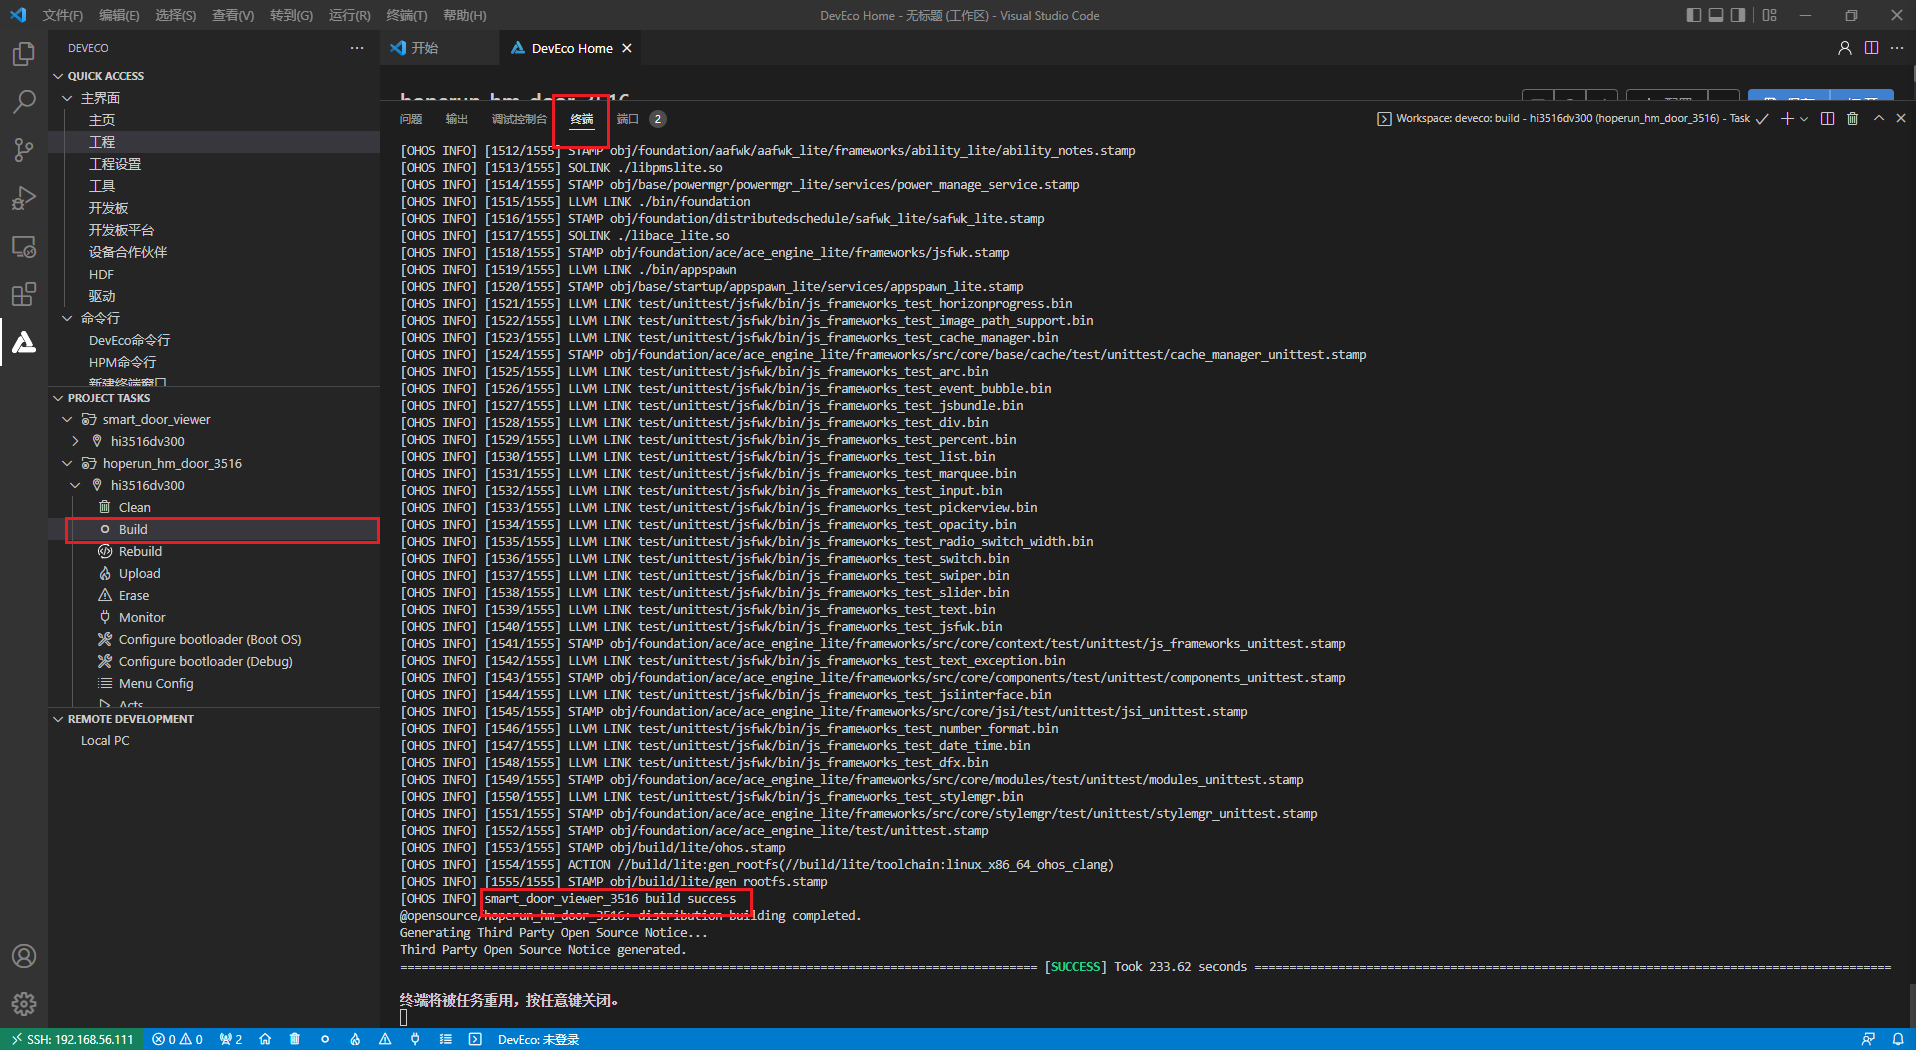Screen dimensions: 1916x1050
Task: Run Configure bootloader (Boot OS)
Action: [214, 639]
